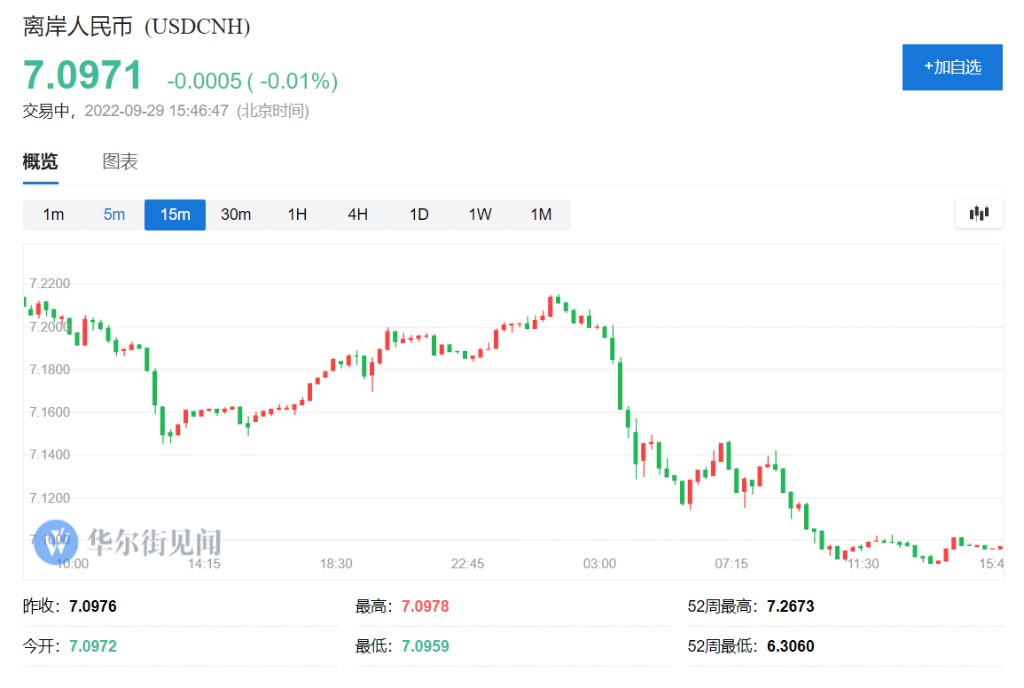Image resolution: width=1024 pixels, height=688 pixels.
Task: Click the 离岸人民币 (USDCNH) title
Action: 136,27
